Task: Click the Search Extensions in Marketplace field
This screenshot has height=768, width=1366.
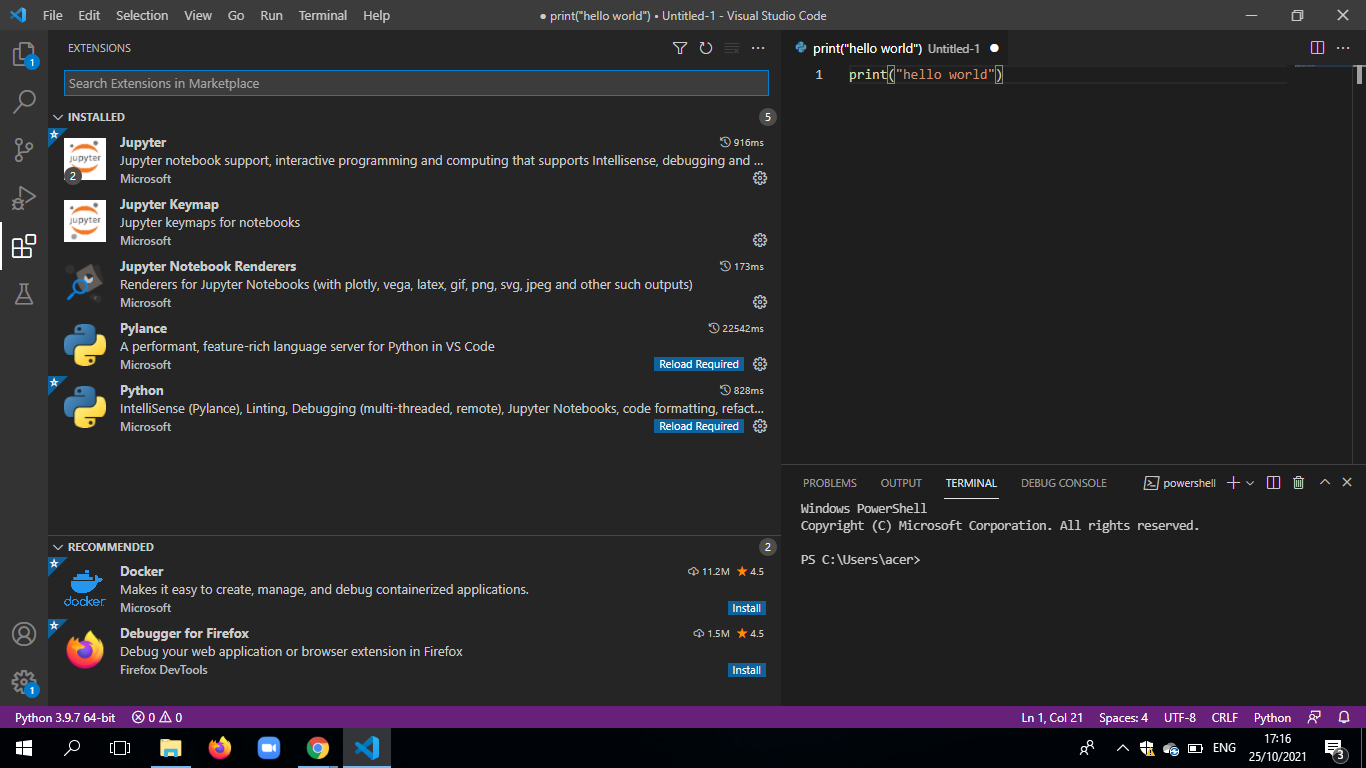Action: (416, 82)
